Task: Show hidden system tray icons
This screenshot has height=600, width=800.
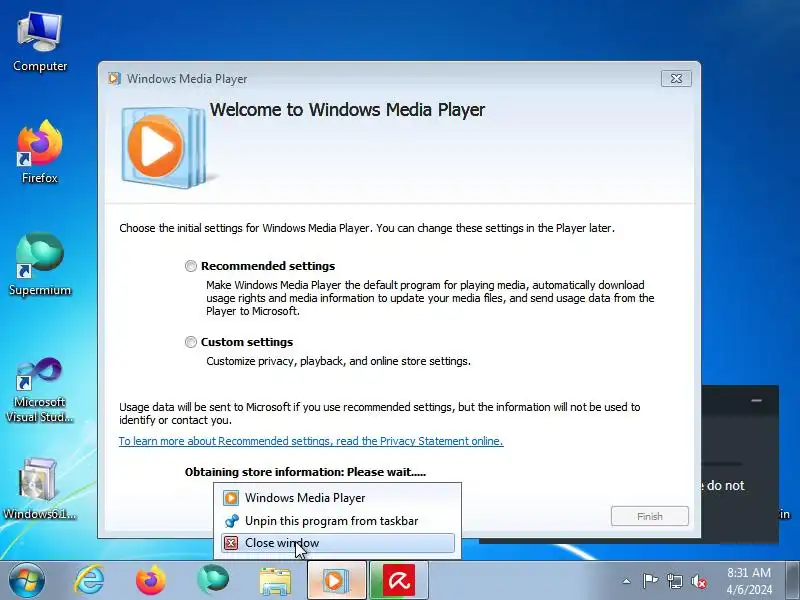Action: [x=627, y=581]
